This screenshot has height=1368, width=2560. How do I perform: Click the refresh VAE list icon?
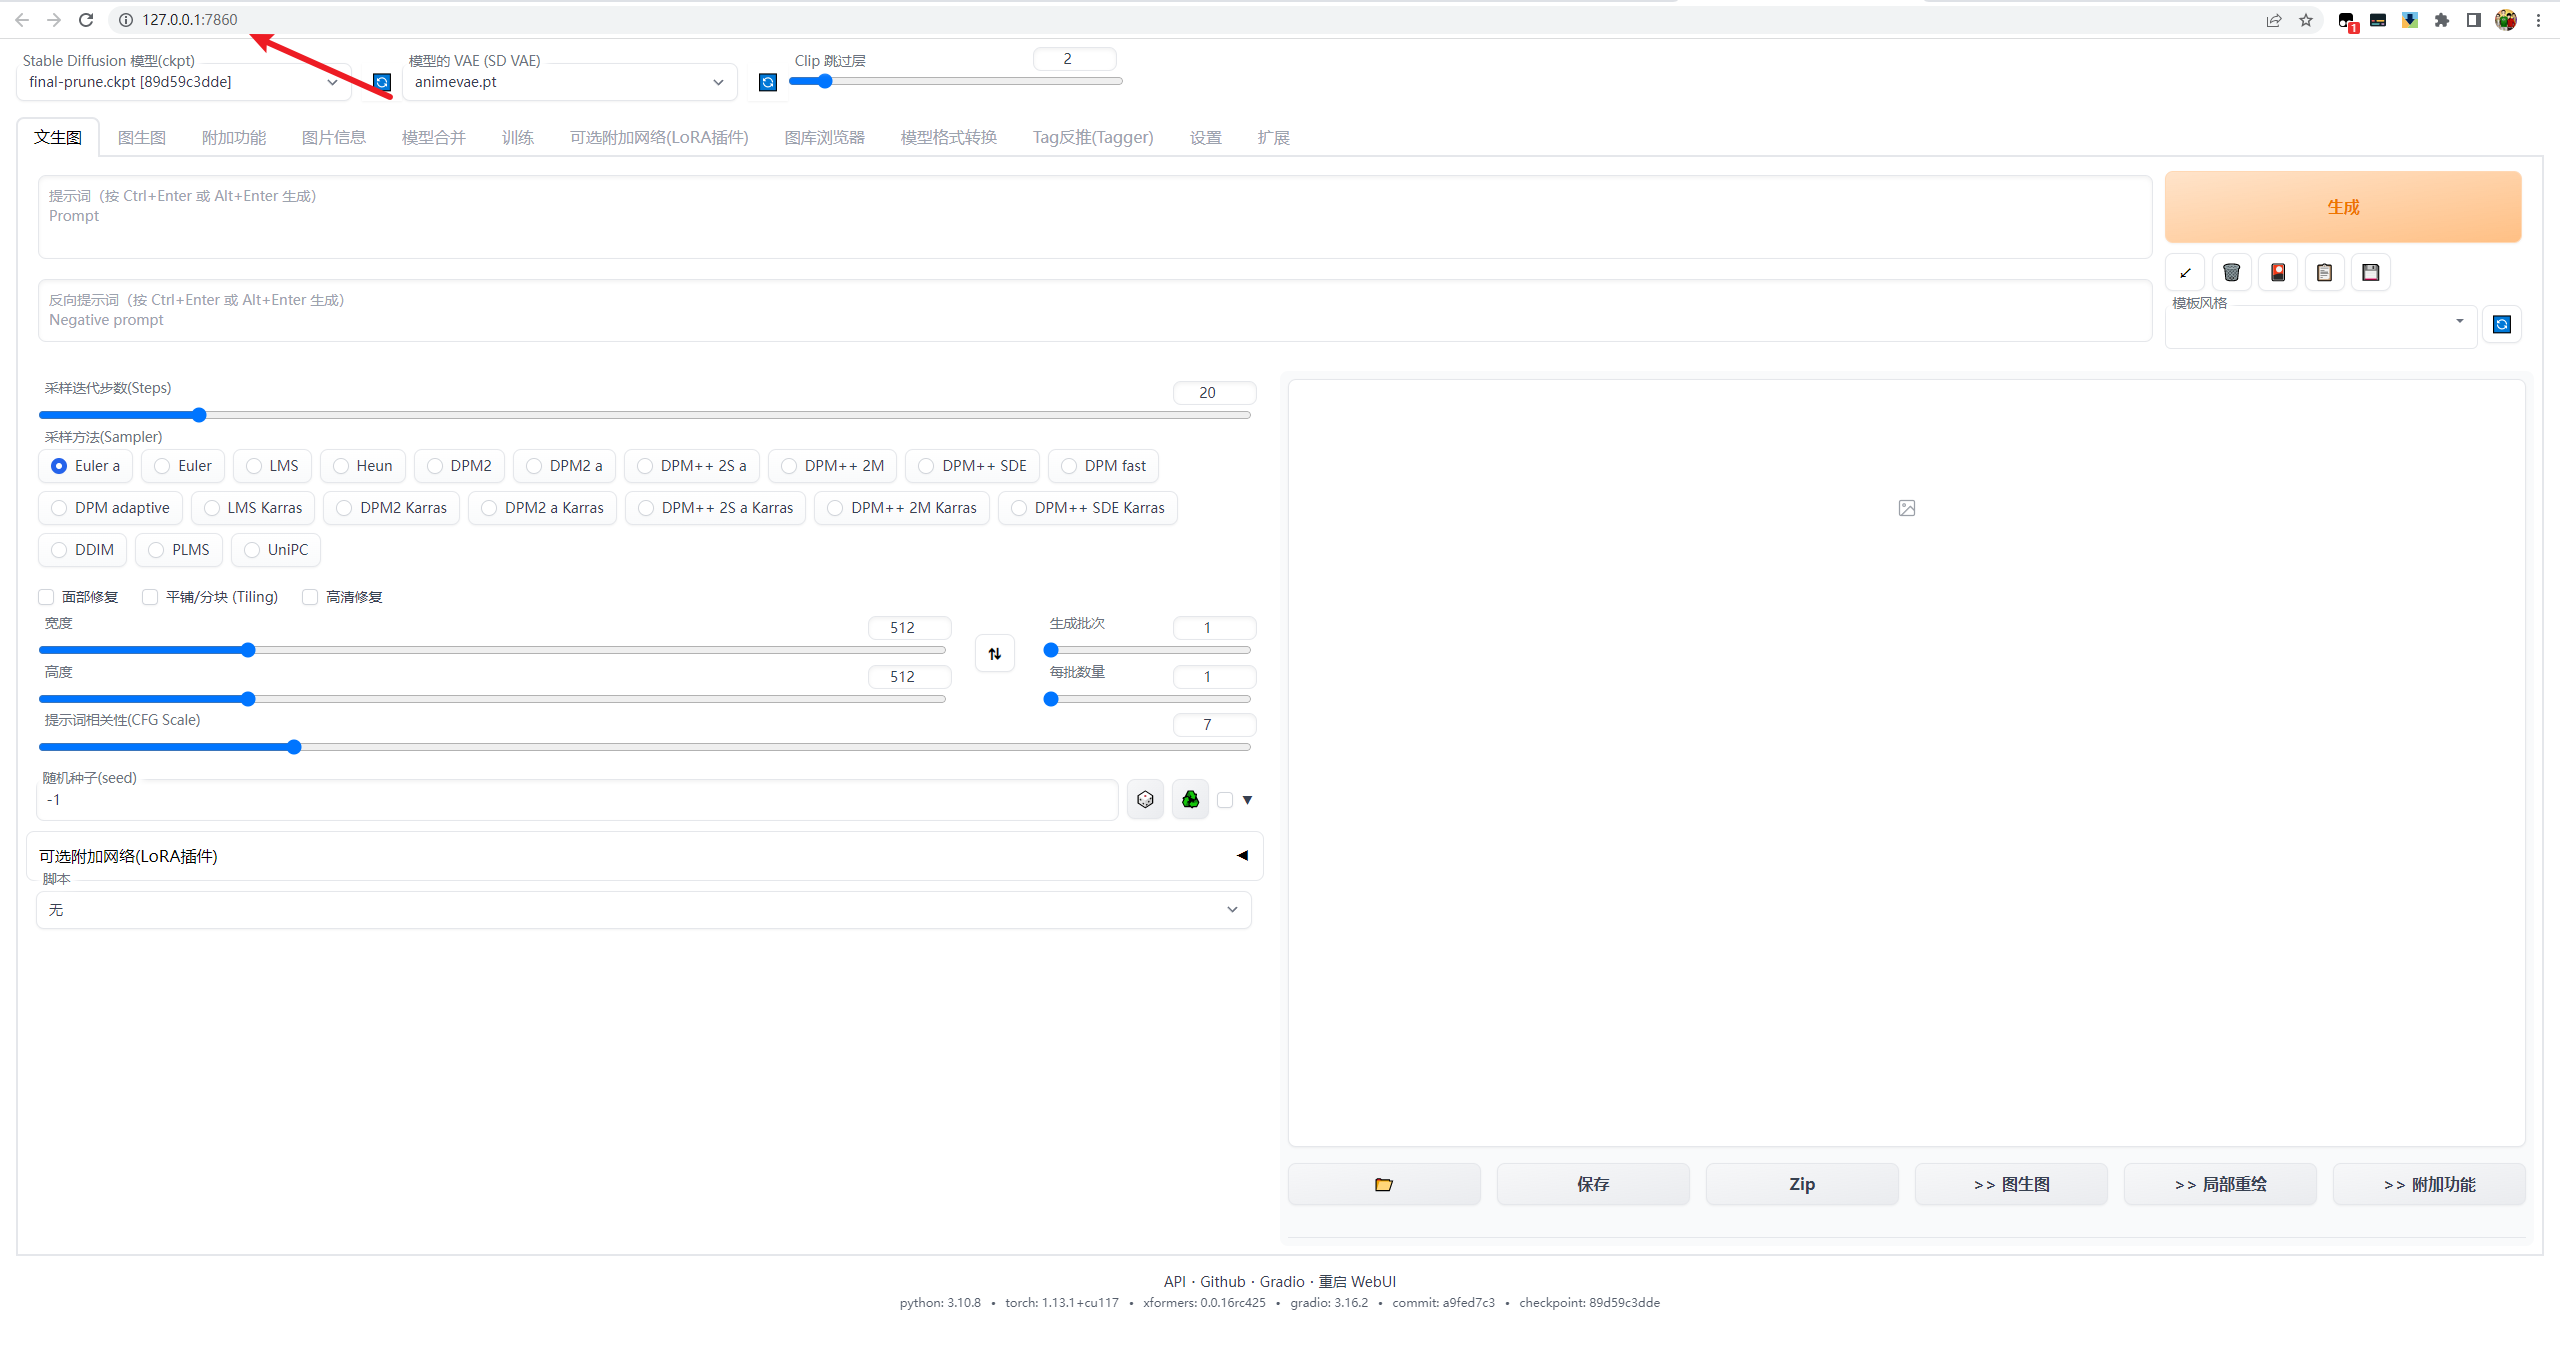click(767, 82)
